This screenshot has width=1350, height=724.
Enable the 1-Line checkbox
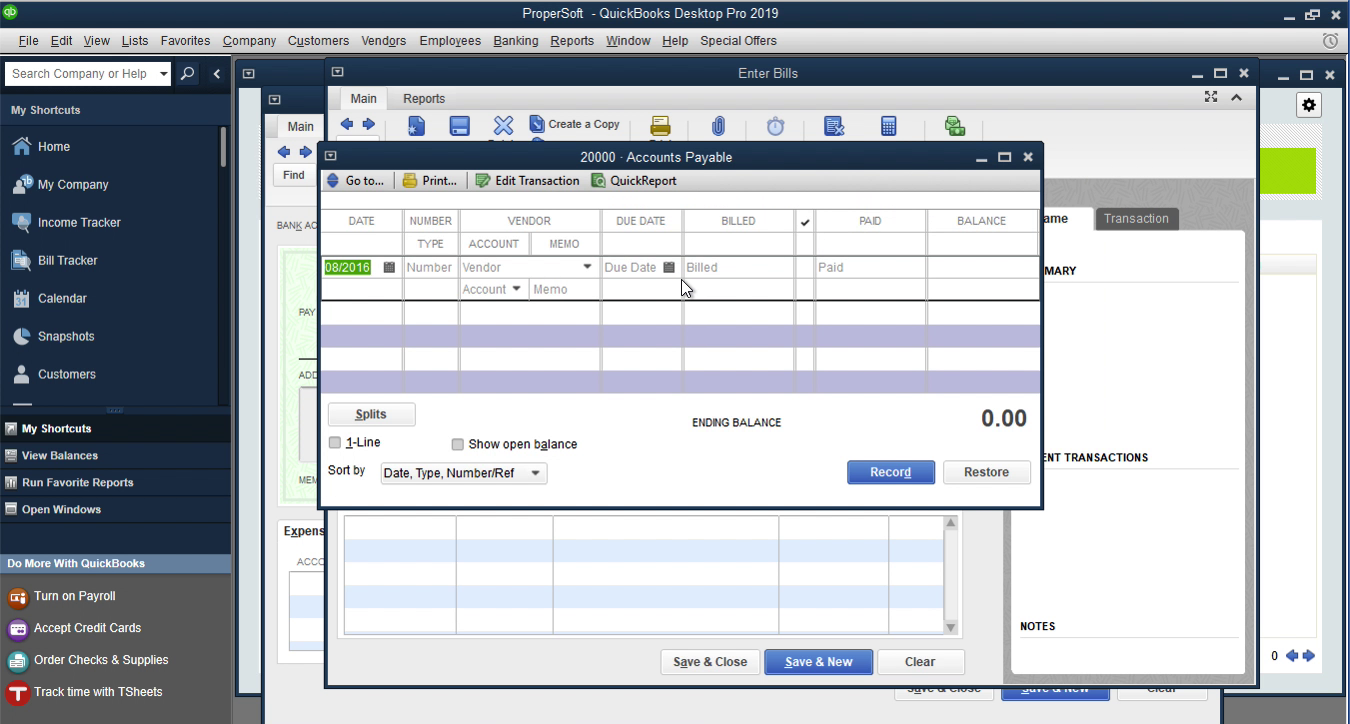[335, 443]
